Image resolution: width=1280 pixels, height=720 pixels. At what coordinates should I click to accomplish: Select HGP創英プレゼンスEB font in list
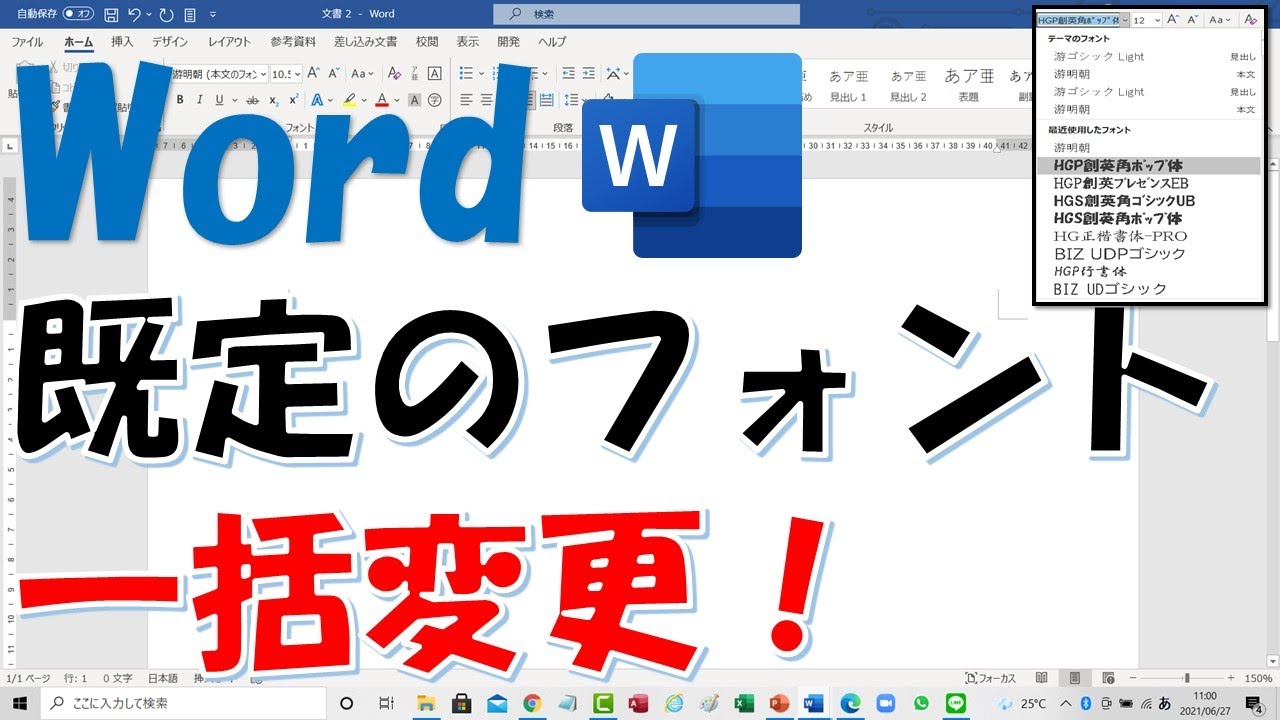pos(1120,183)
